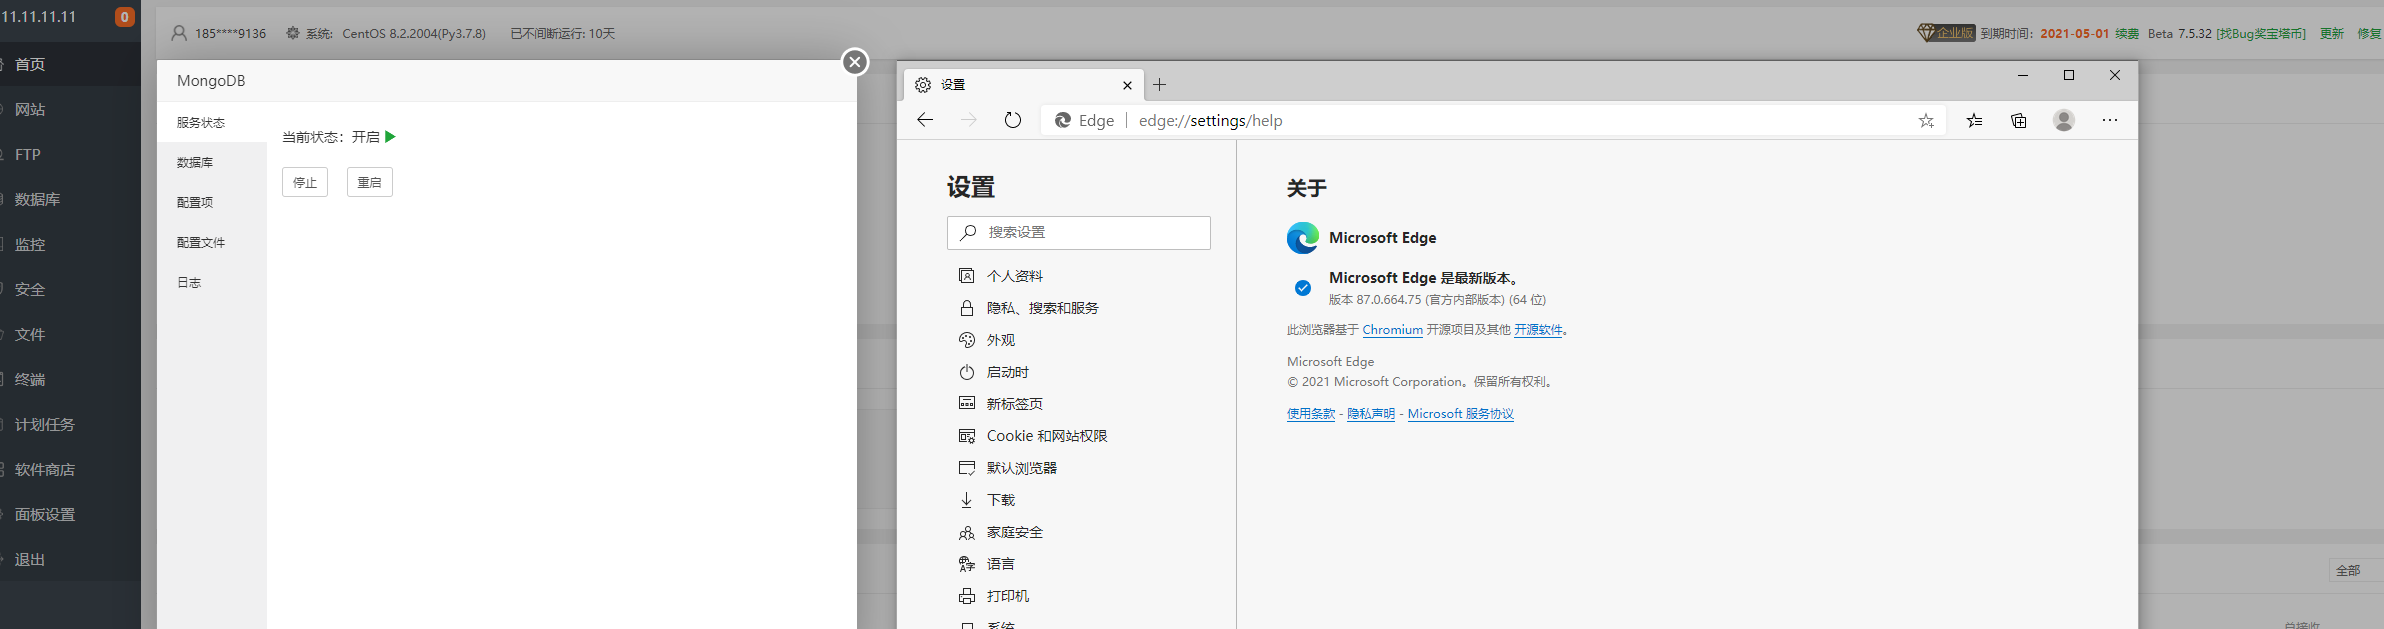
Task: Open the 服务状态 tab in MongoDB
Action: 201,122
